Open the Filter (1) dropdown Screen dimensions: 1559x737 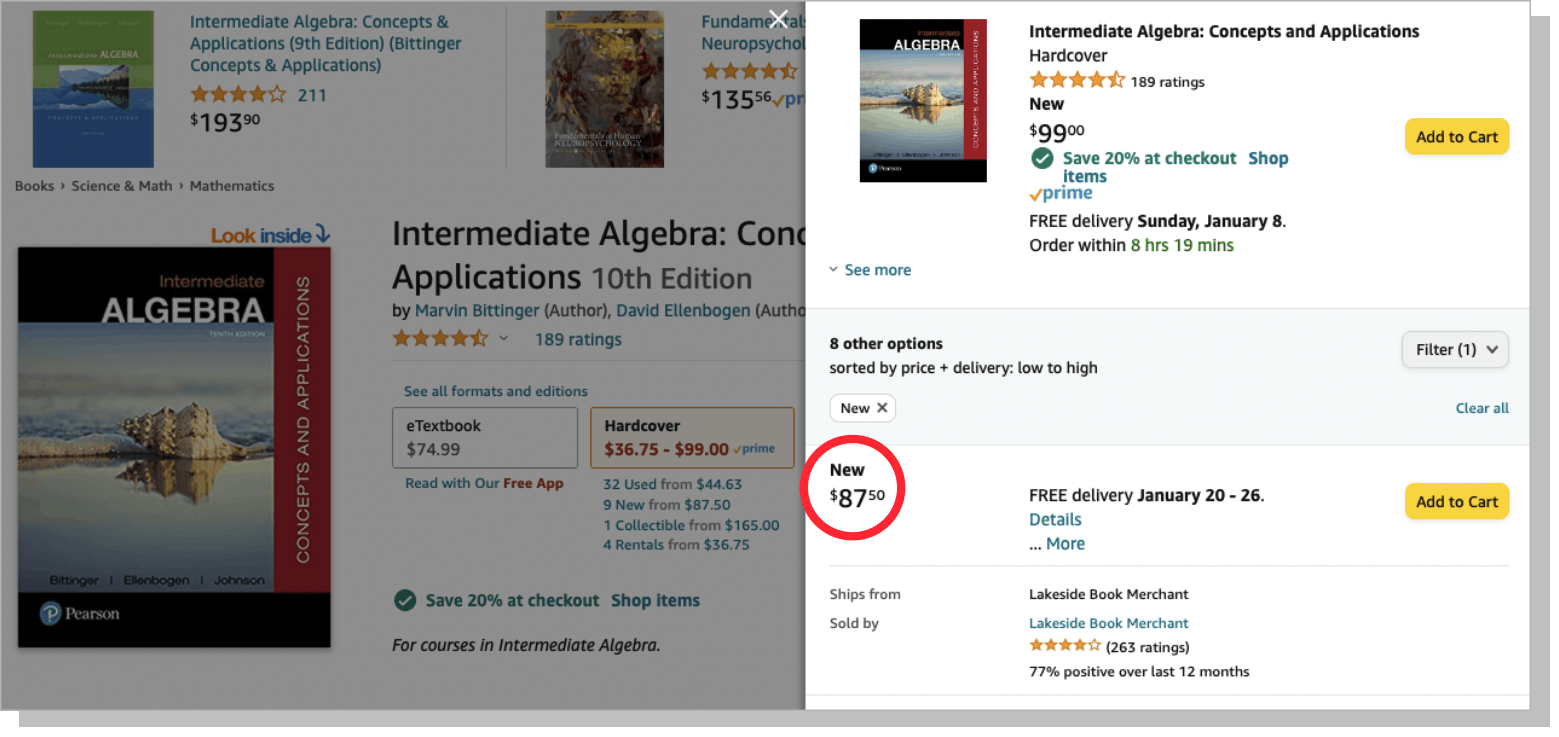click(1455, 350)
